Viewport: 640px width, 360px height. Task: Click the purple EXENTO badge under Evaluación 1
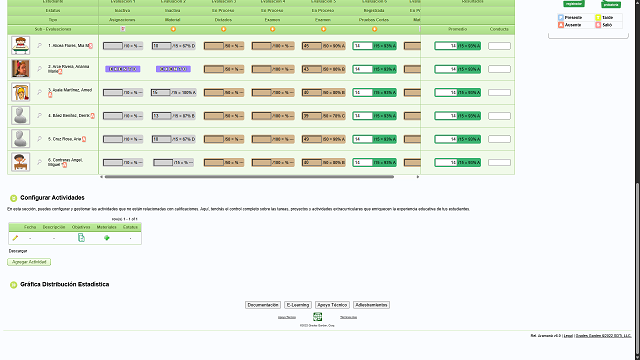(123, 69)
